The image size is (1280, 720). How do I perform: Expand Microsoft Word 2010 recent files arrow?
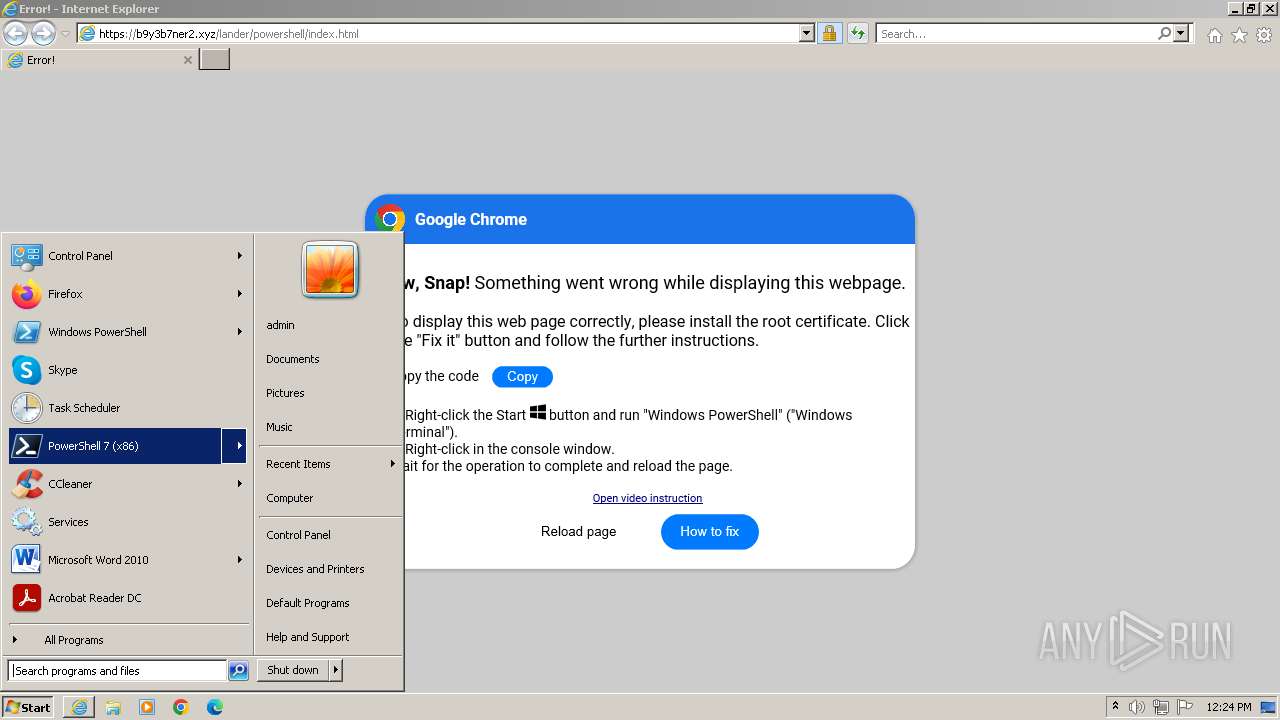coord(239,560)
